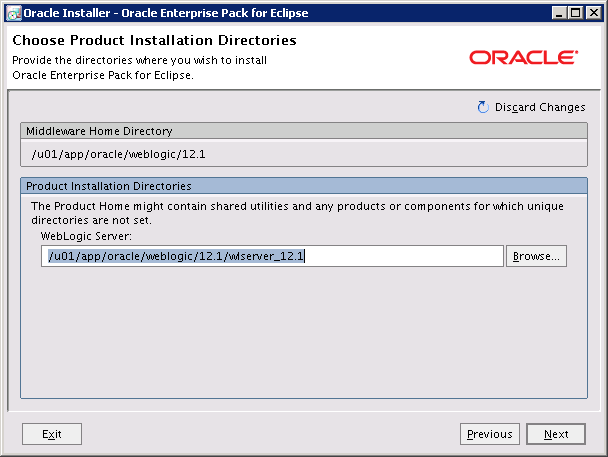Image resolution: width=608 pixels, height=457 pixels.
Task: Close the Oracle Installer window
Action: (592, 13)
